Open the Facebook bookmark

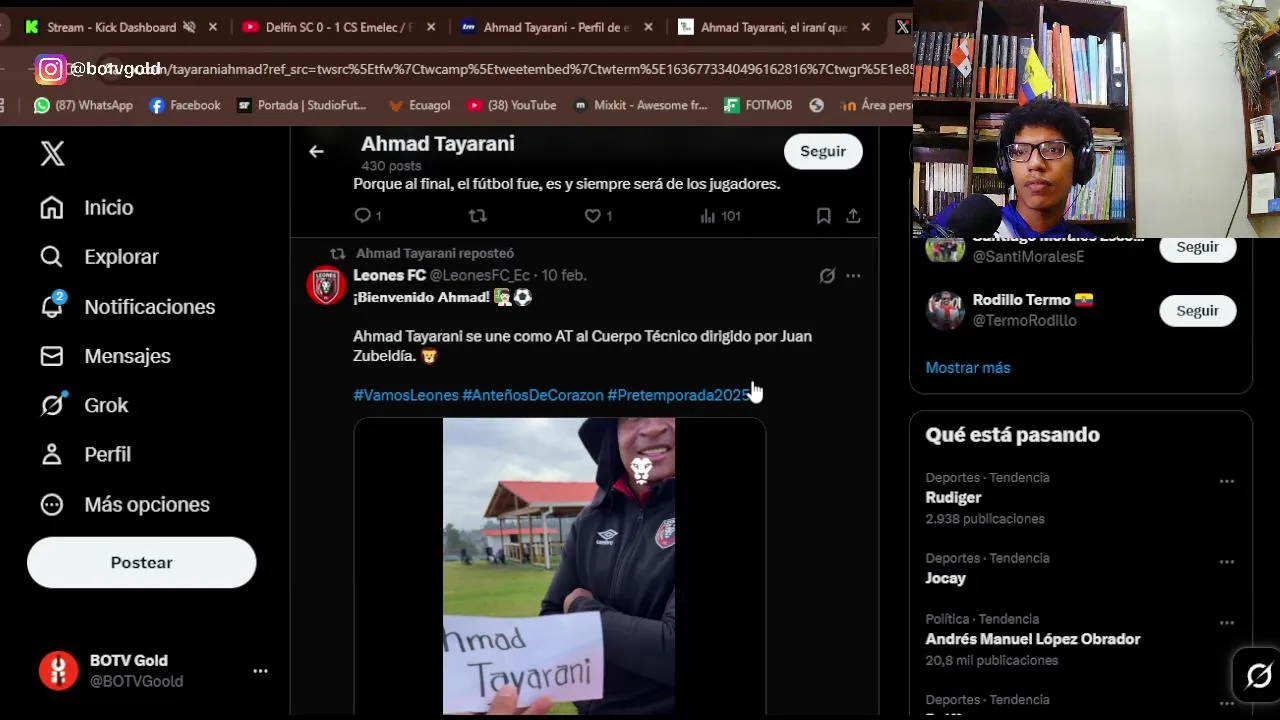[x=185, y=105]
